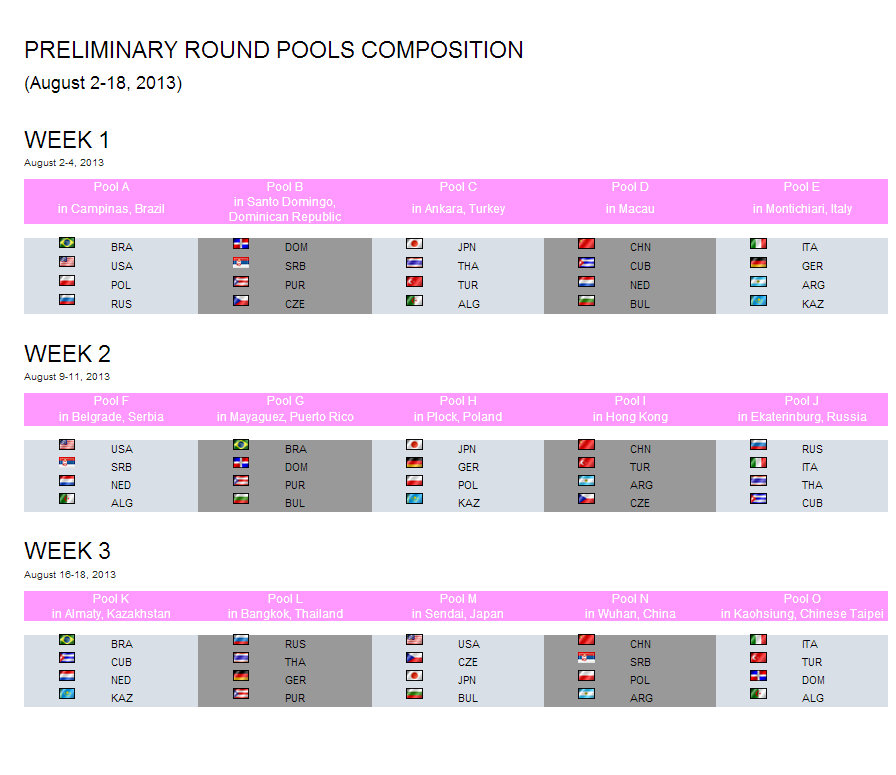
Task: Click the China flag in Pool D
Action: (587, 244)
